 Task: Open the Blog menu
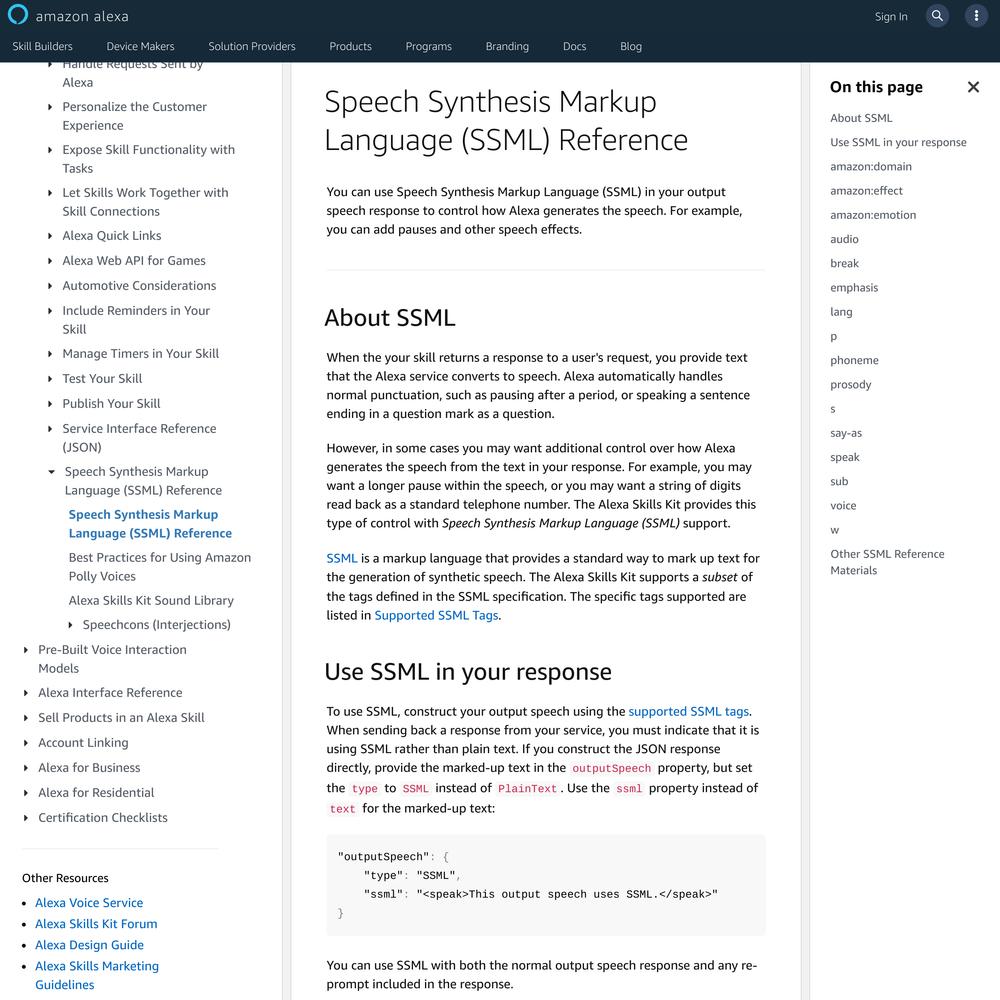click(631, 46)
